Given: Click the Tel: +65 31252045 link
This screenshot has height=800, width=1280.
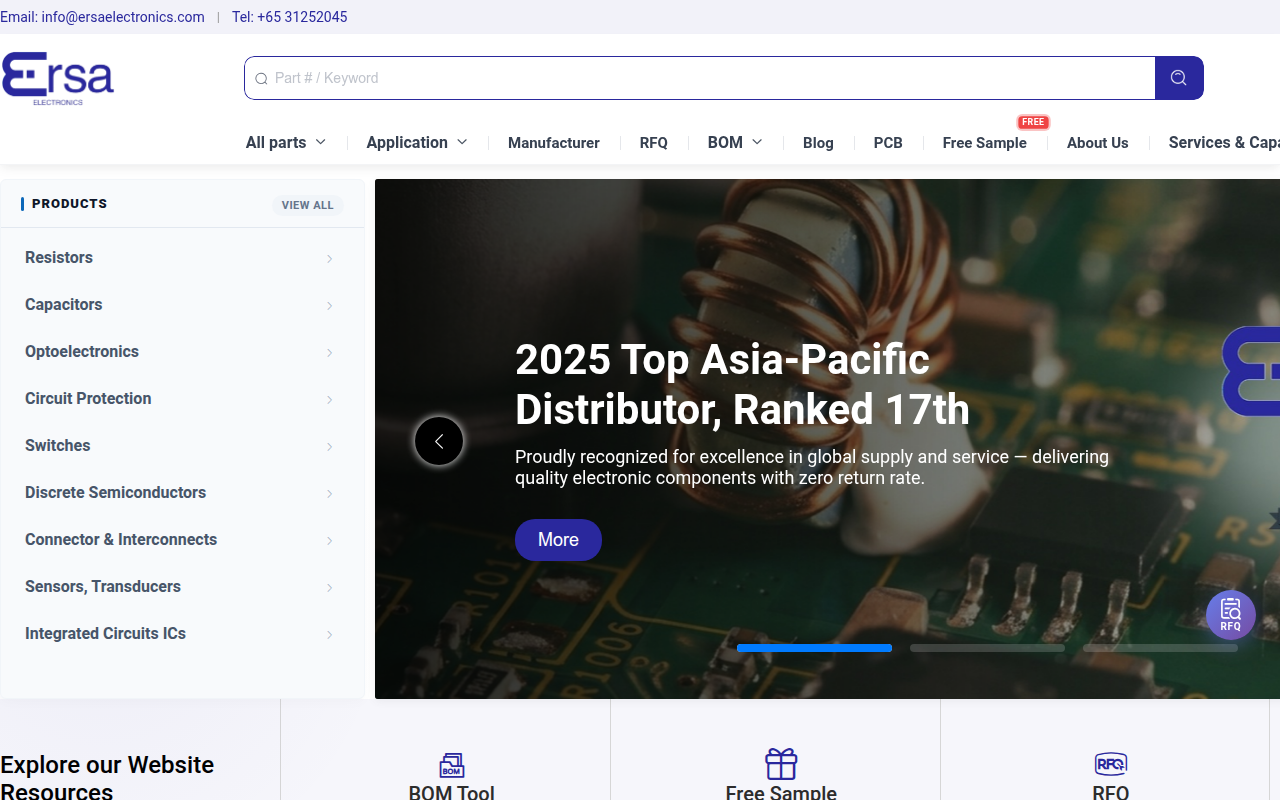Looking at the screenshot, I should 290,17.
